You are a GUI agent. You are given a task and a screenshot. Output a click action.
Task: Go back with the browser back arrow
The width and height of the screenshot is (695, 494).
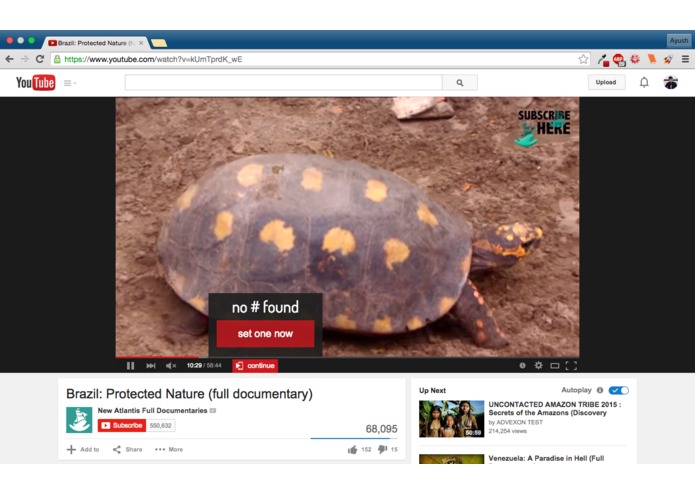[x=9, y=59]
